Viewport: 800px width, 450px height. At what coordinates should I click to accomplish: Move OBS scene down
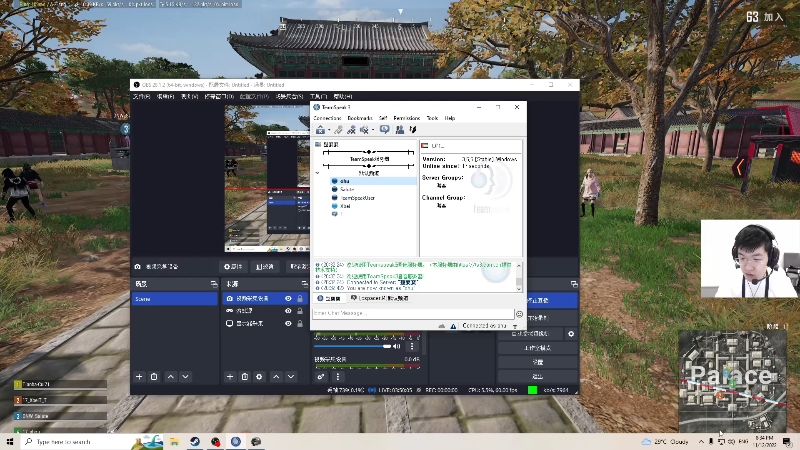(185, 377)
